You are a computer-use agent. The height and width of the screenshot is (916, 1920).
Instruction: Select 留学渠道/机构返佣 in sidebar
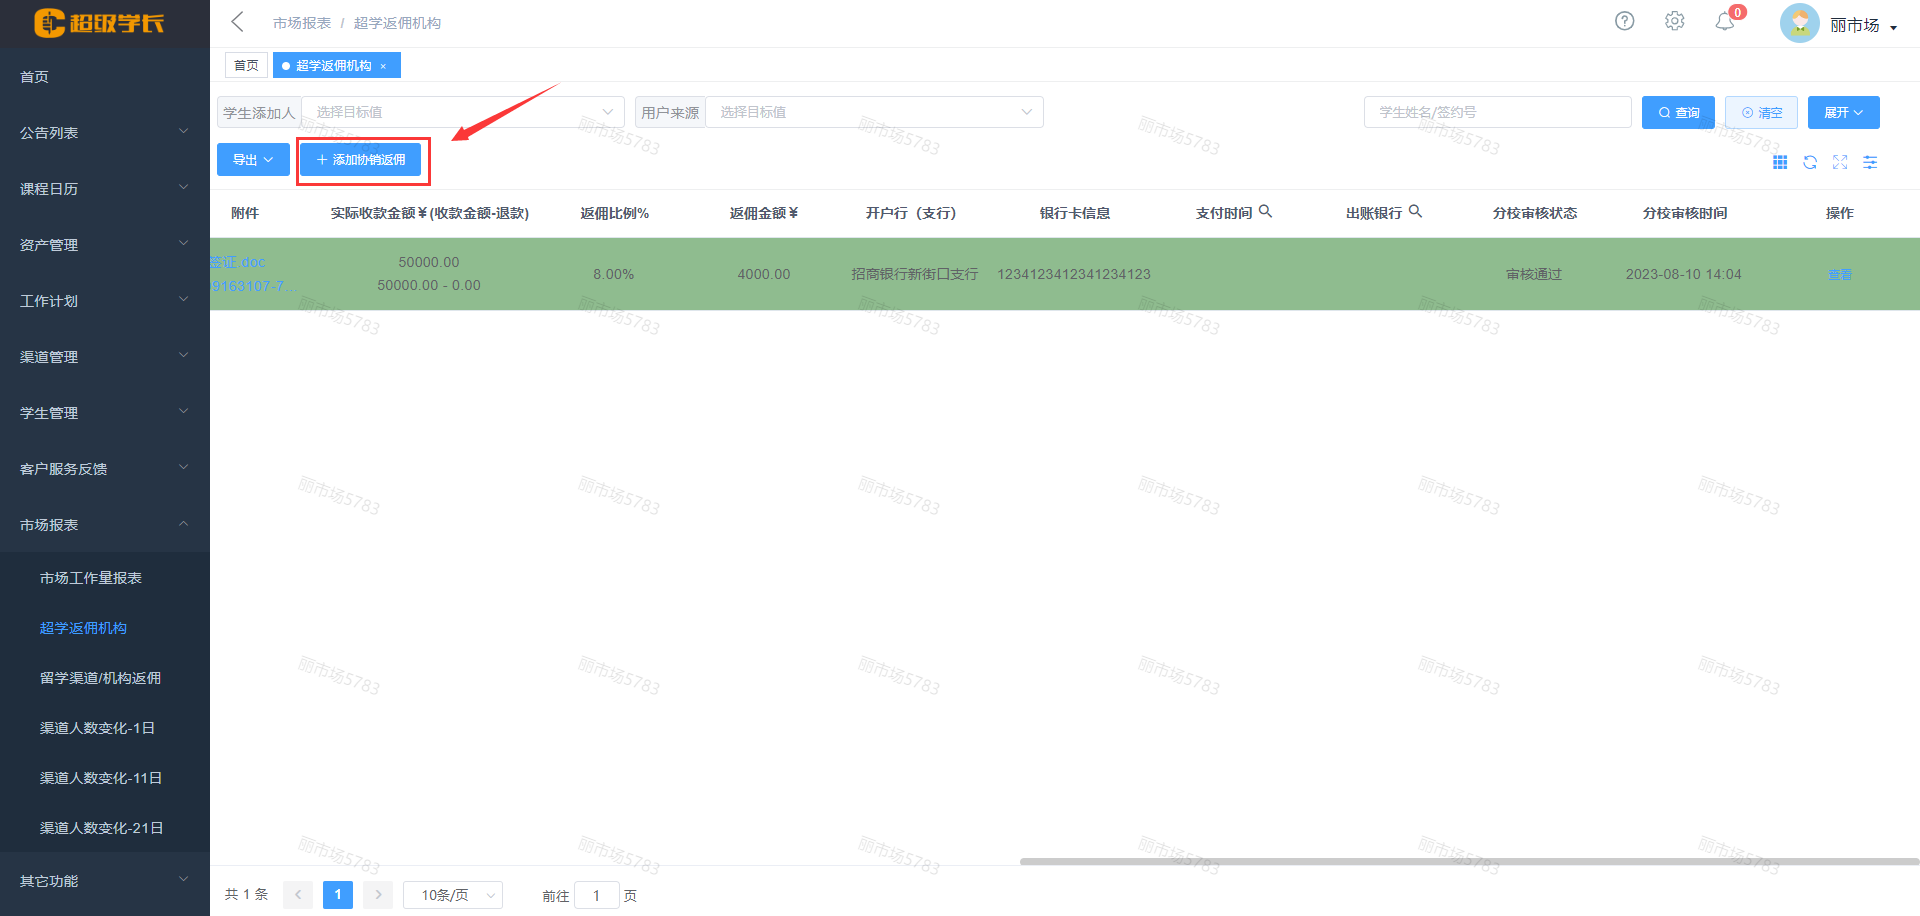pyautogui.click(x=100, y=678)
